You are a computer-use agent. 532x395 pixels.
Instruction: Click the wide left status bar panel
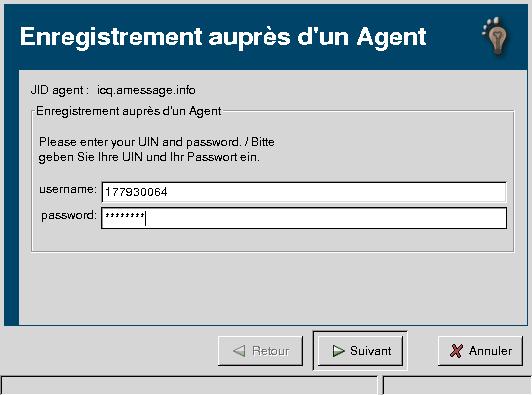pyautogui.click(x=189, y=386)
